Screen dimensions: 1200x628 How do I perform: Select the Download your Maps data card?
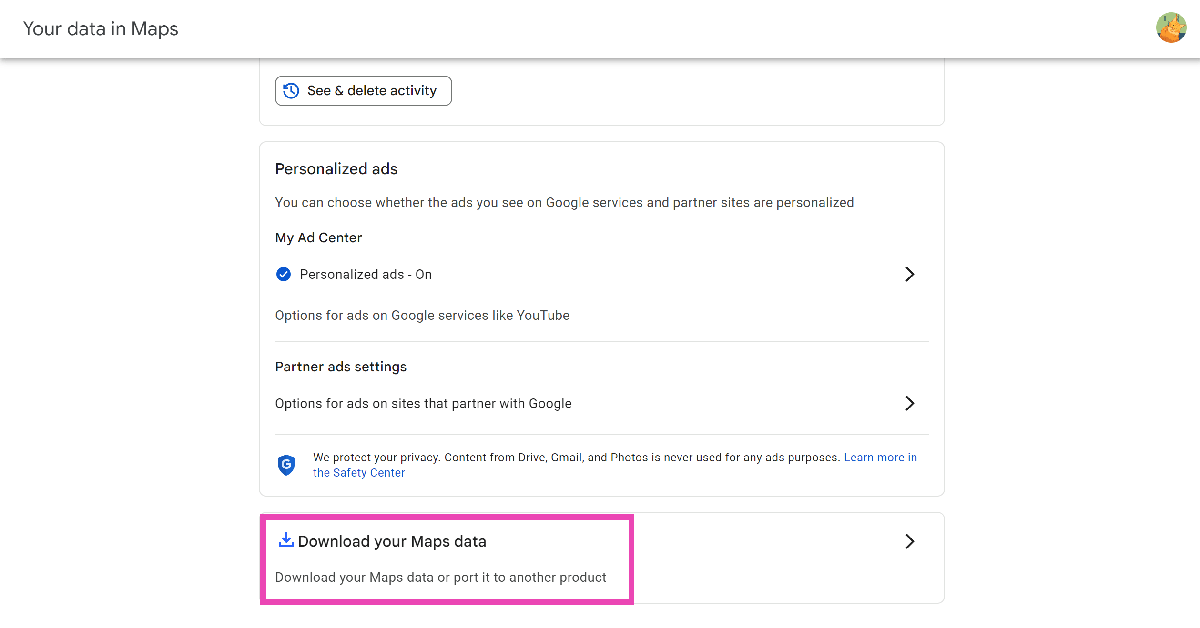coord(447,558)
